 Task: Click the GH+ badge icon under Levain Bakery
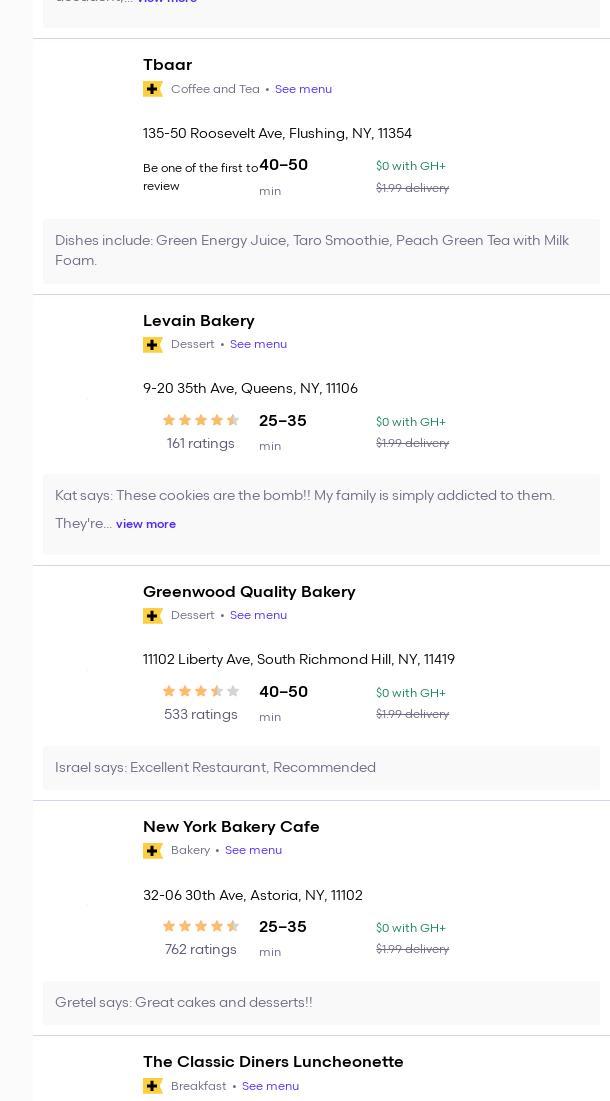(x=153, y=345)
